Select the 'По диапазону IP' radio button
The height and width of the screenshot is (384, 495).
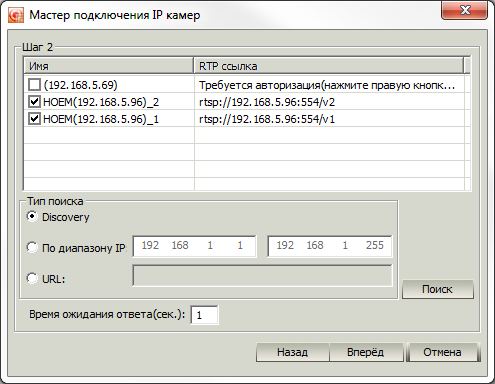point(32,247)
